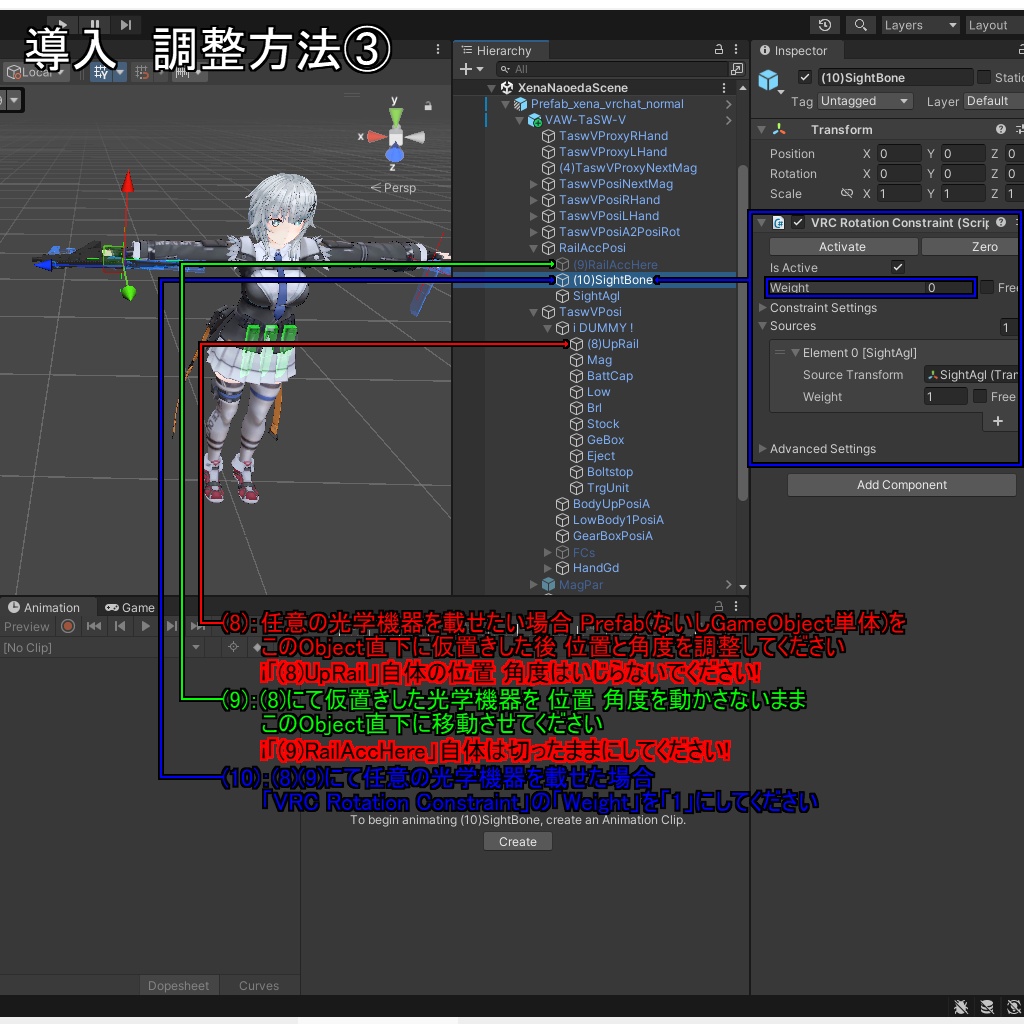1024x1024 pixels.
Task: Click Transform component help icon
Action: [x=1000, y=129]
